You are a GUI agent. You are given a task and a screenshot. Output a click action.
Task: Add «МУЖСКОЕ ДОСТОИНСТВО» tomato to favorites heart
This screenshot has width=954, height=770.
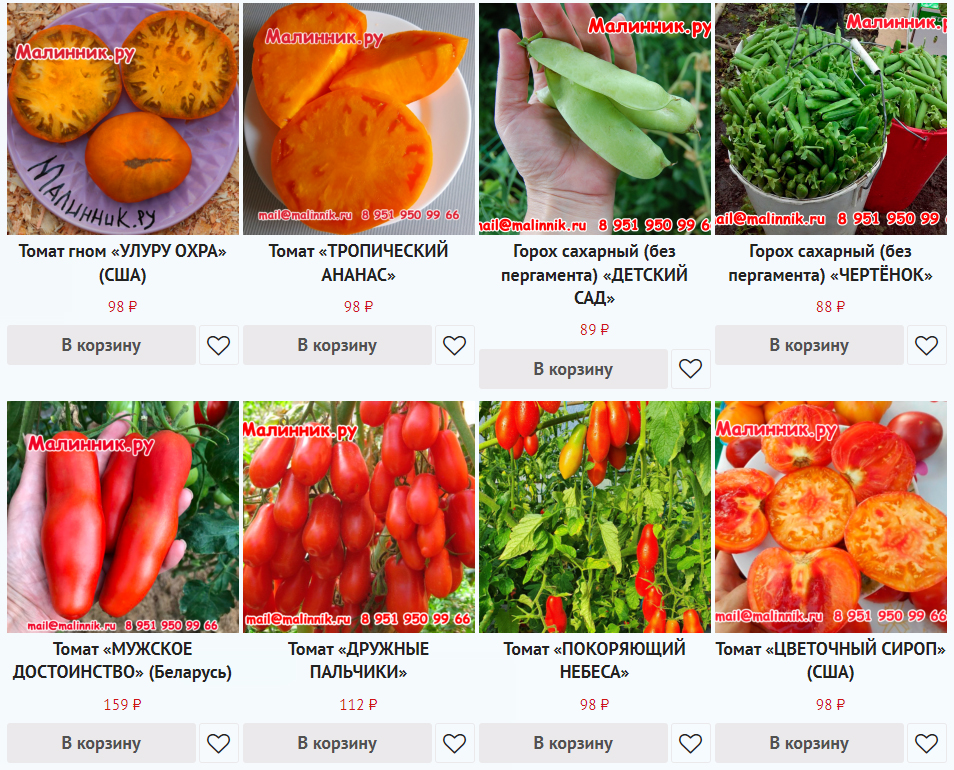tap(218, 743)
